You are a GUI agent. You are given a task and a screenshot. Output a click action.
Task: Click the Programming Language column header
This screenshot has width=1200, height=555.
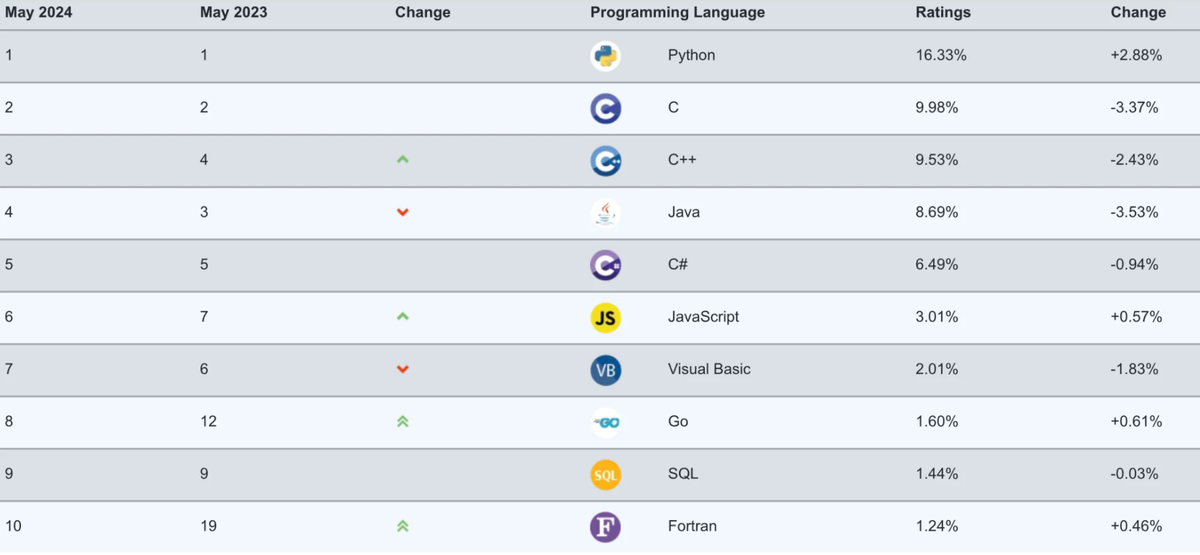(x=677, y=13)
